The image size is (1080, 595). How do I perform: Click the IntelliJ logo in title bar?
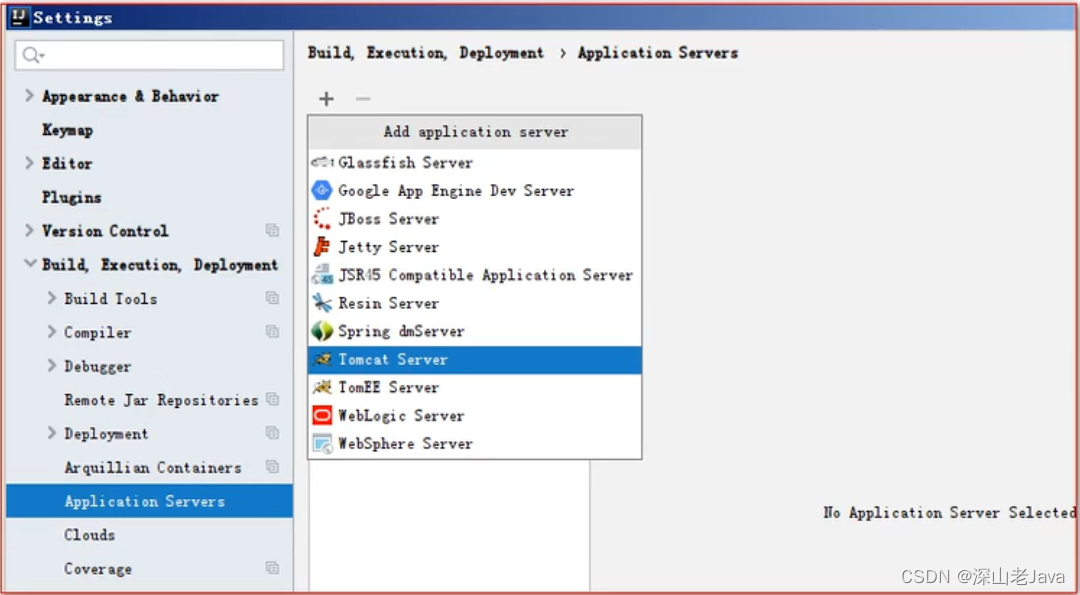coord(20,18)
